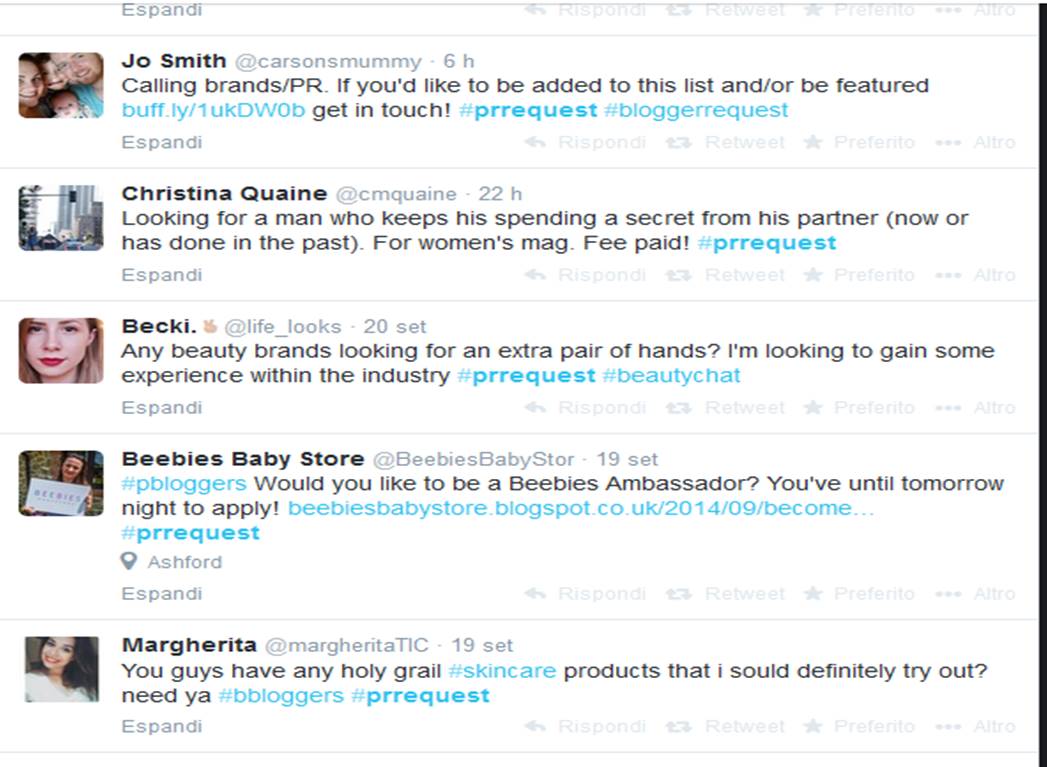
Task: Favorite Jo Smith's tweet with Preferito star
Action: click(x=859, y=142)
